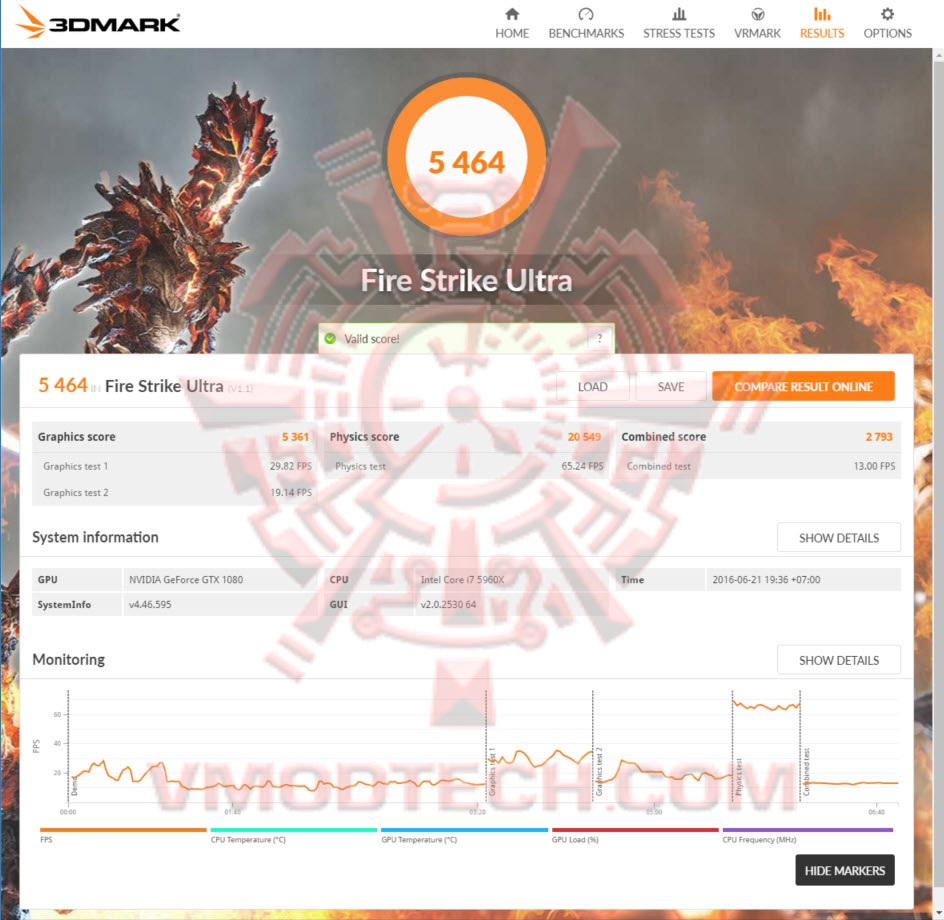Select RESULTS tab label
The image size is (944, 920).
822,33
